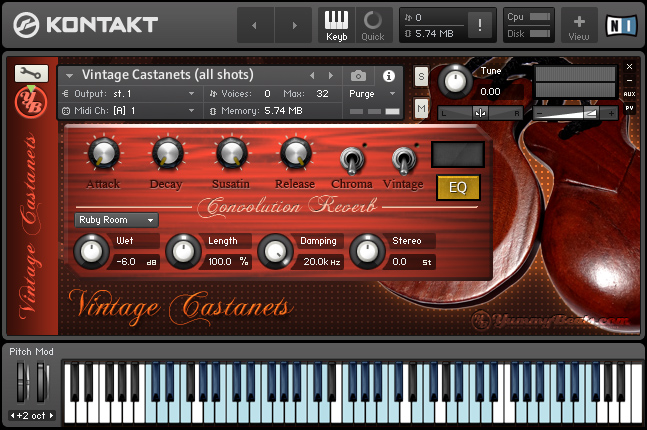Click the Damping value 20.0k Hz
647x430 pixels.
click(x=320, y=262)
